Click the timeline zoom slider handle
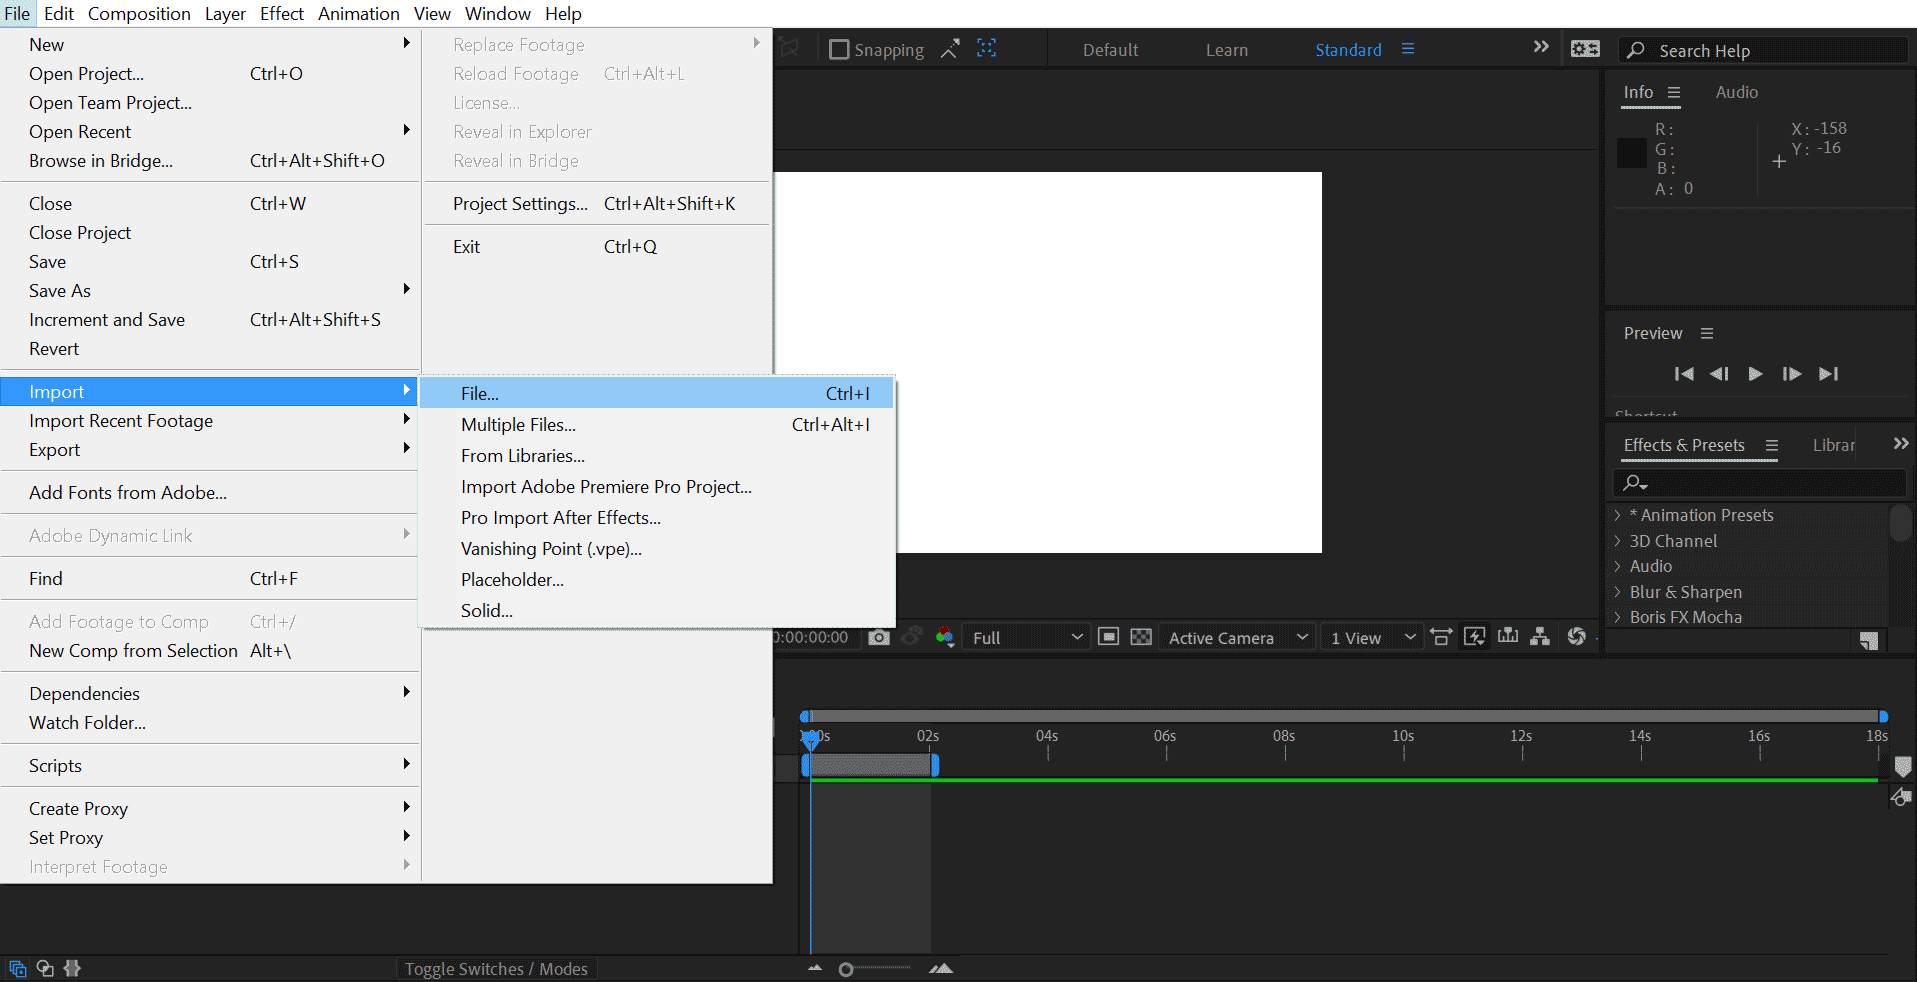This screenshot has height=982, width=1917. point(846,969)
